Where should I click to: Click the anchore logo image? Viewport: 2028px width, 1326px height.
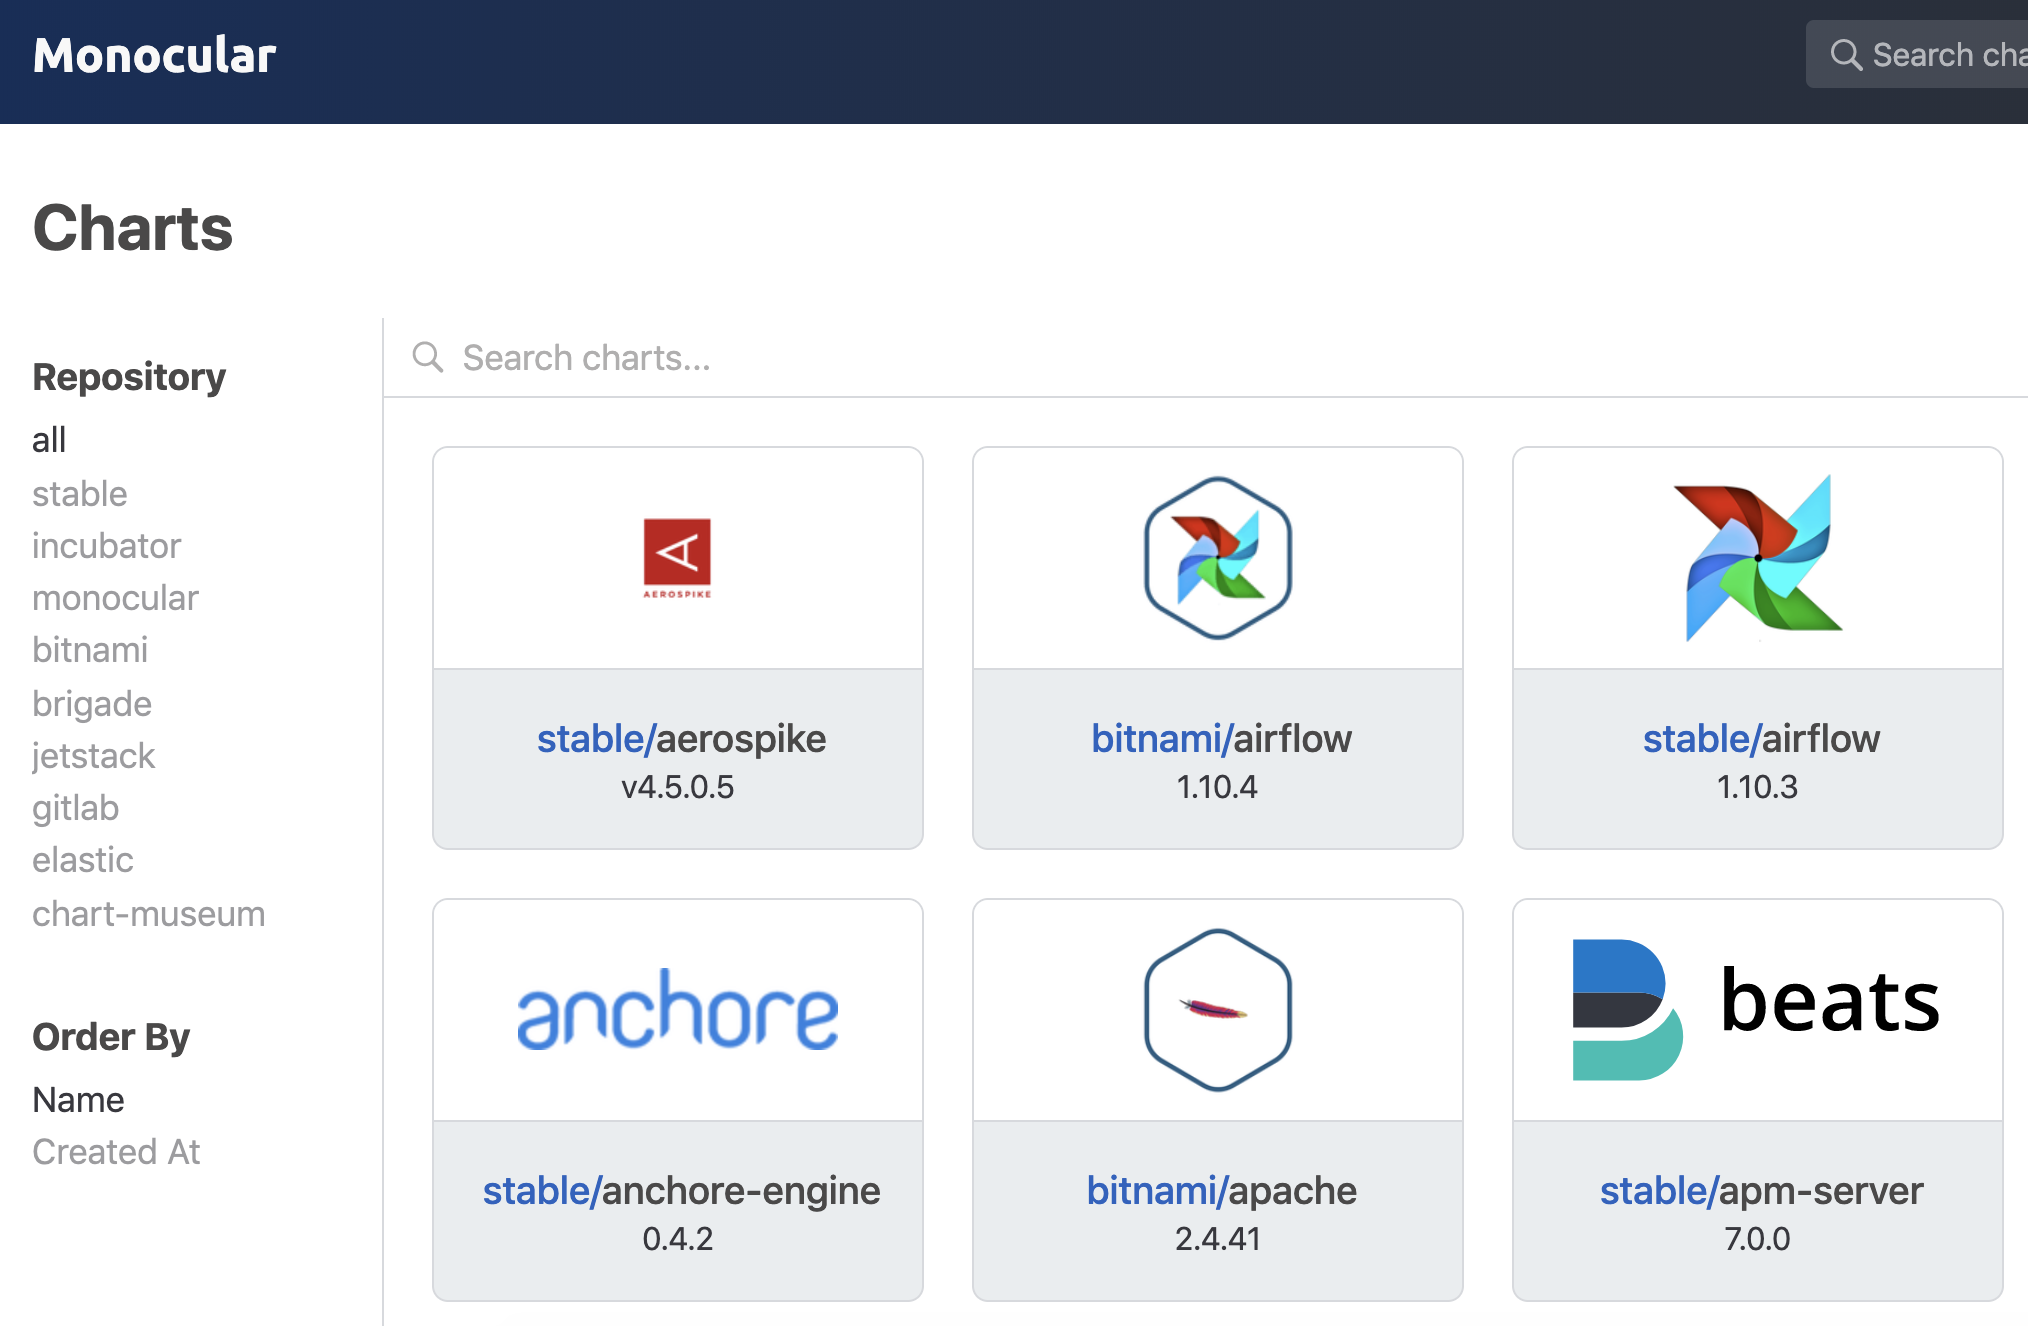pos(677,1010)
